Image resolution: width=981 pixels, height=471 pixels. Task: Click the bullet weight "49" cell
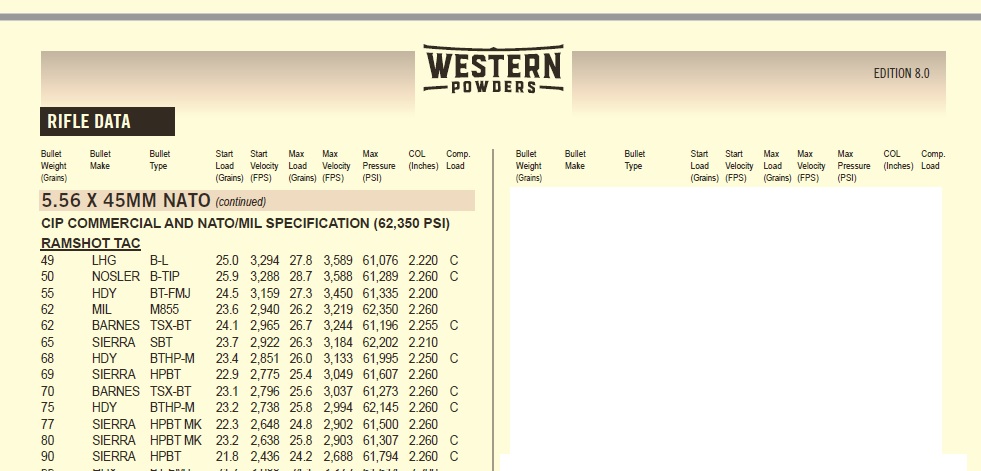pyautogui.click(x=48, y=260)
